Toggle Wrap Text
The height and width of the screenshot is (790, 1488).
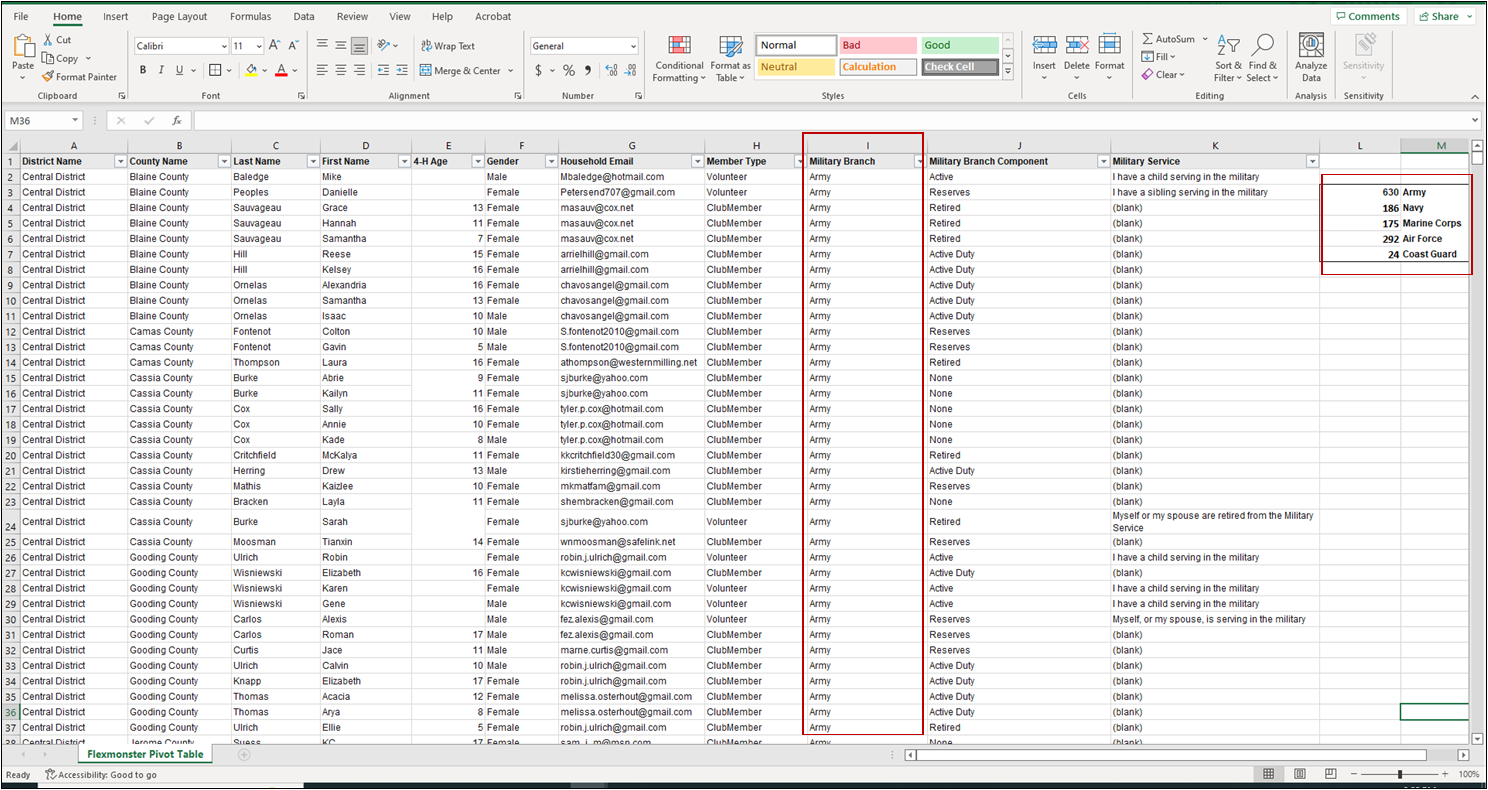pos(447,46)
